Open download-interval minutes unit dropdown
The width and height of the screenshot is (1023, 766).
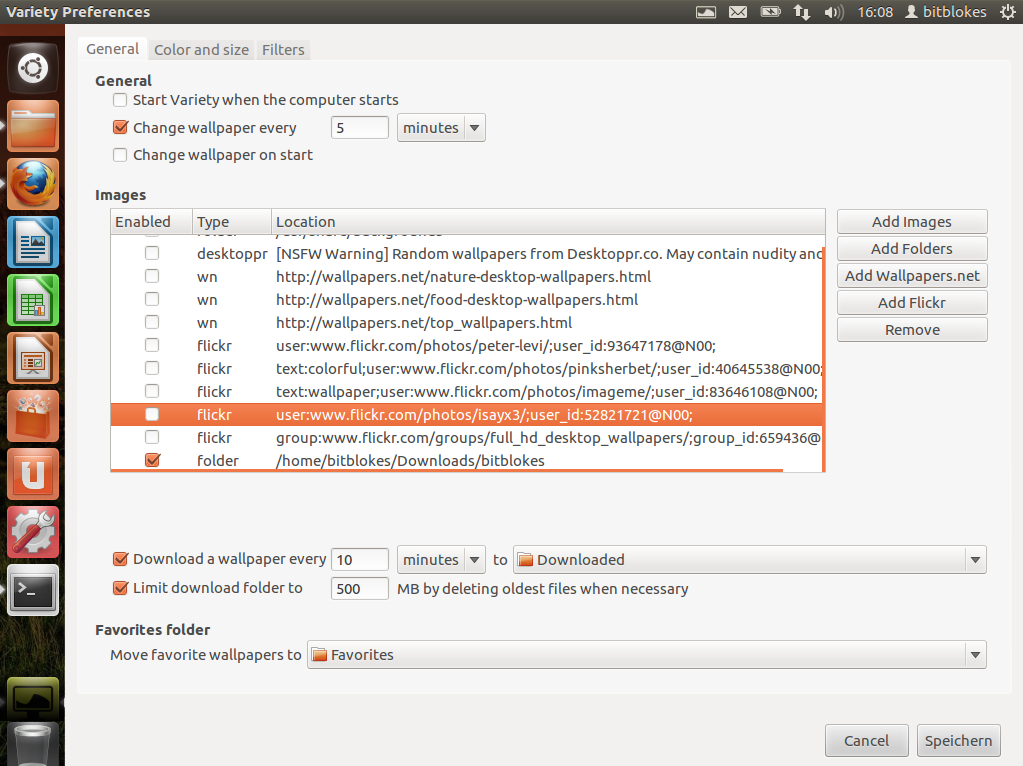coord(441,560)
